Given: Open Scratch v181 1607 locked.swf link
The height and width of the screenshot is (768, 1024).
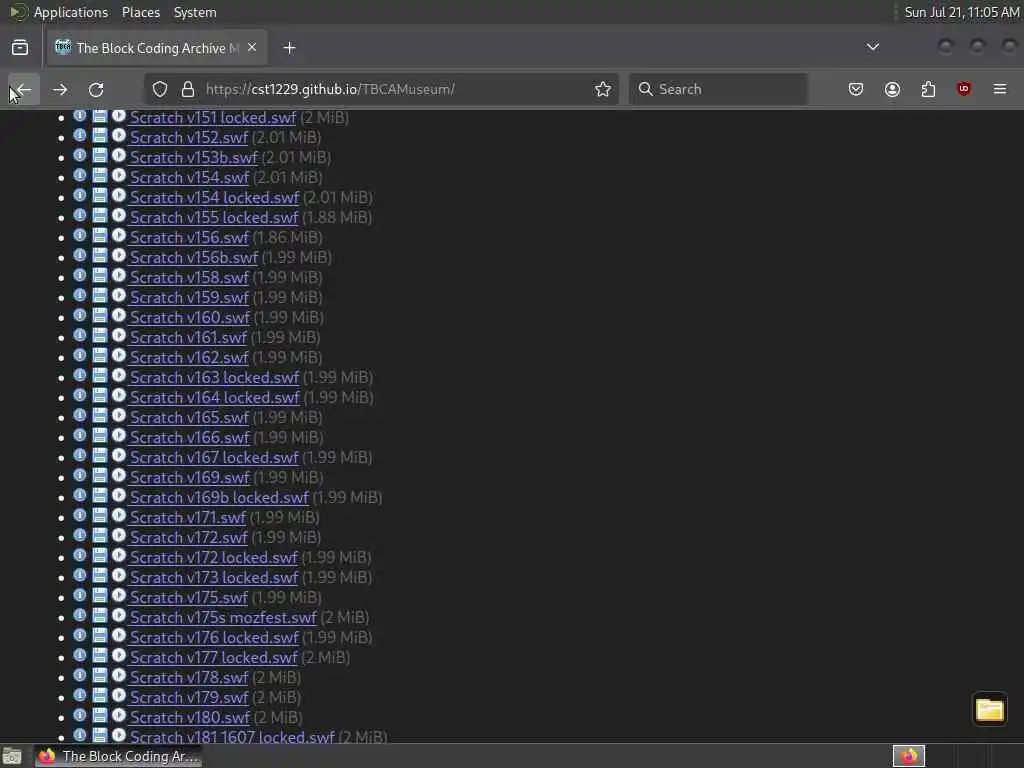Looking at the screenshot, I should 232,737.
